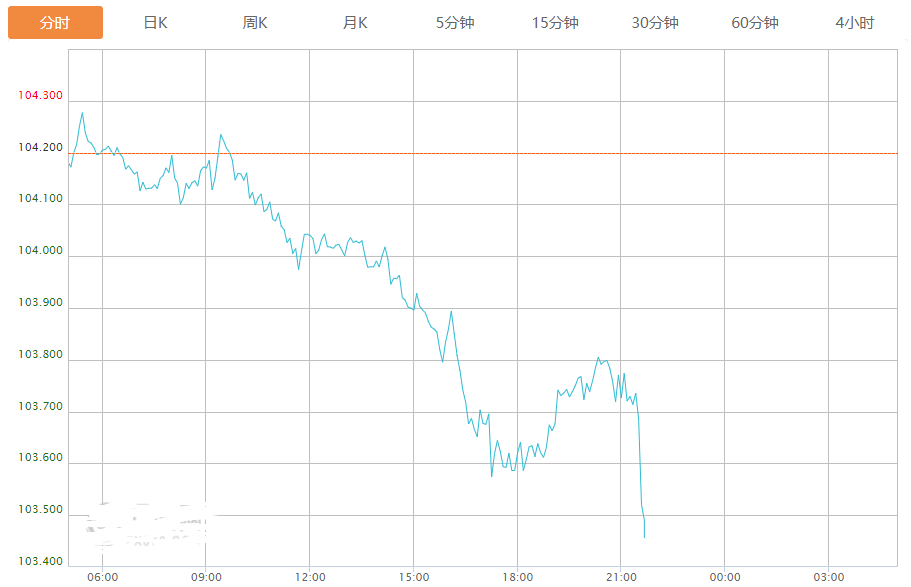The image size is (911, 587).
Task: Open the 60分钟 interval tab
Action: (x=755, y=23)
